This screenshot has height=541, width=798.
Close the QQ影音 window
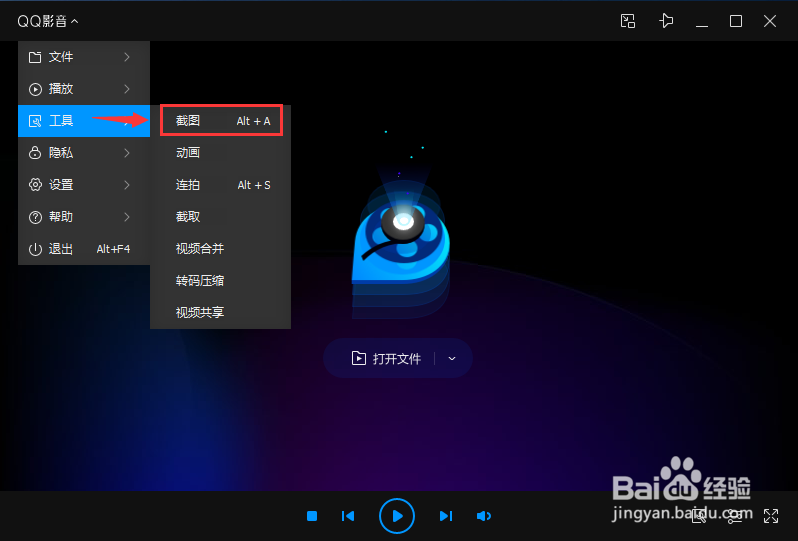(770, 21)
